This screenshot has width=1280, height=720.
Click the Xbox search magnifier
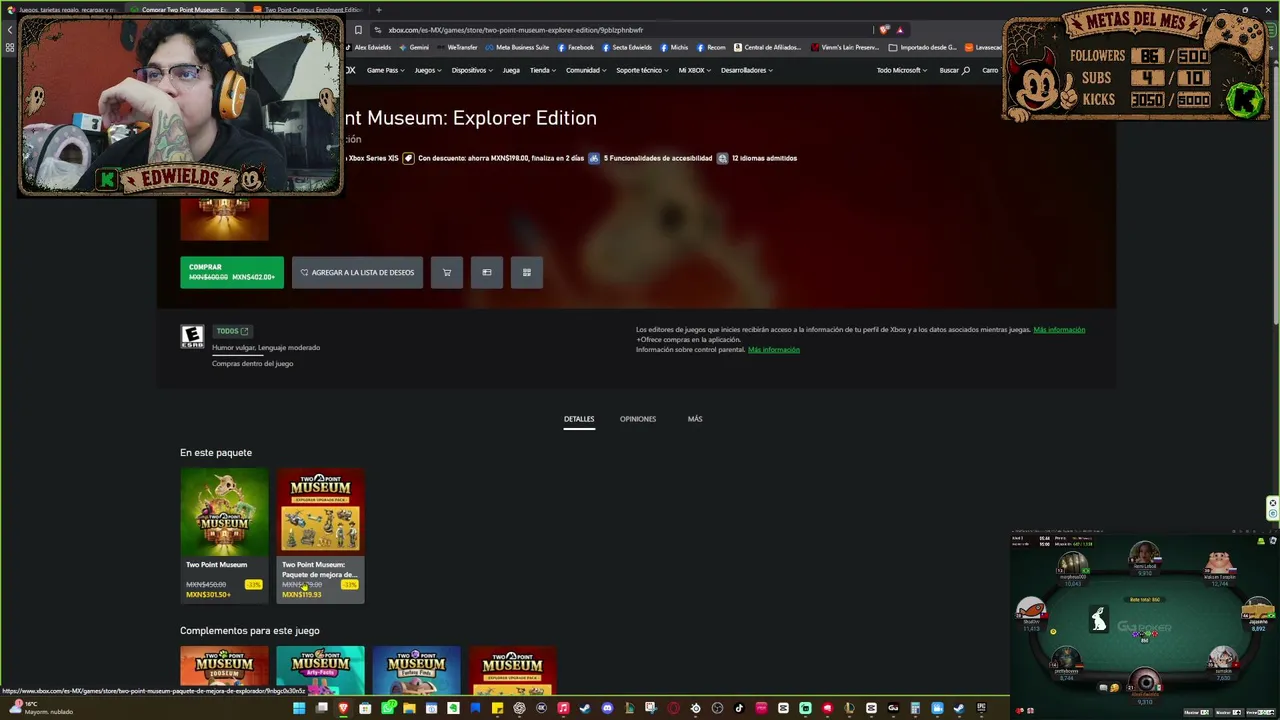[966, 70]
